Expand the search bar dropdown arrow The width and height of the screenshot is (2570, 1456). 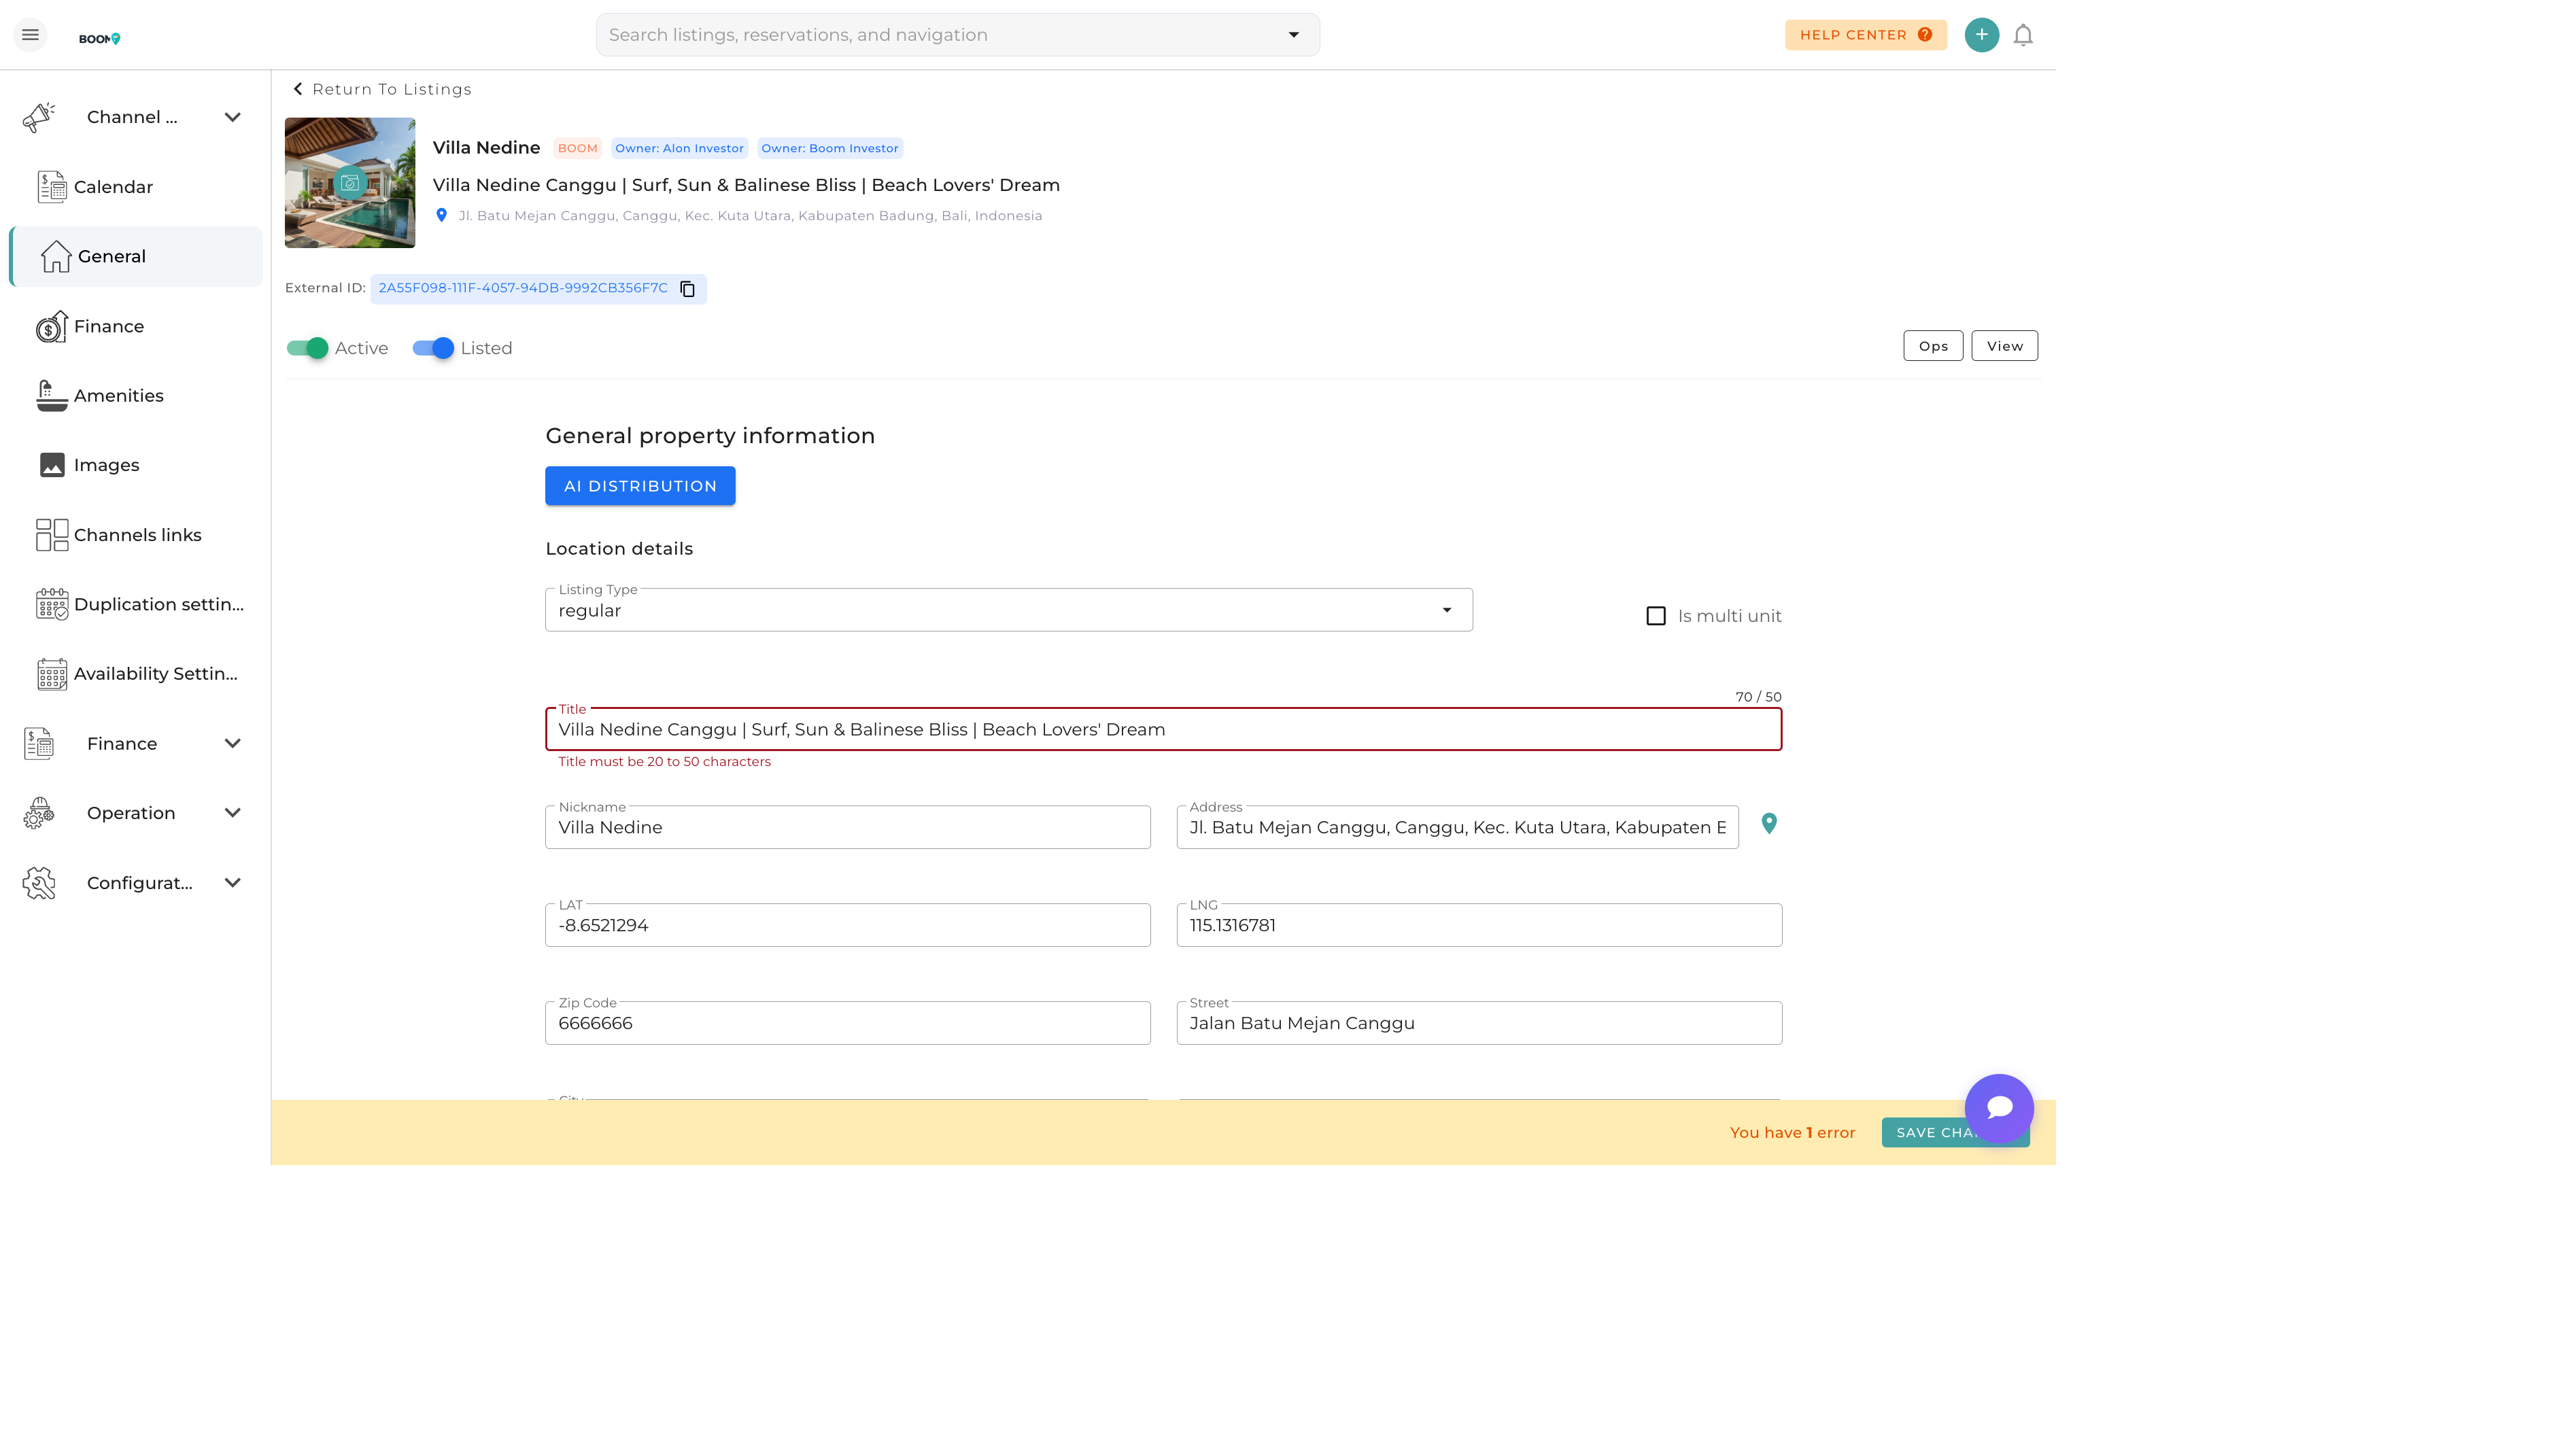(1293, 35)
